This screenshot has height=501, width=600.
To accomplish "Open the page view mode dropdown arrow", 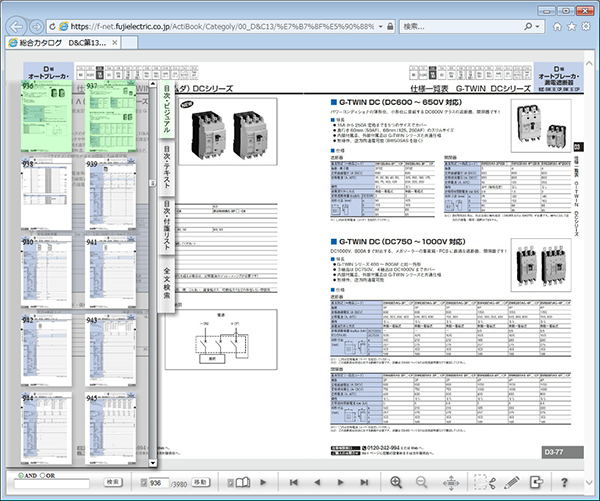I will (230, 483).
